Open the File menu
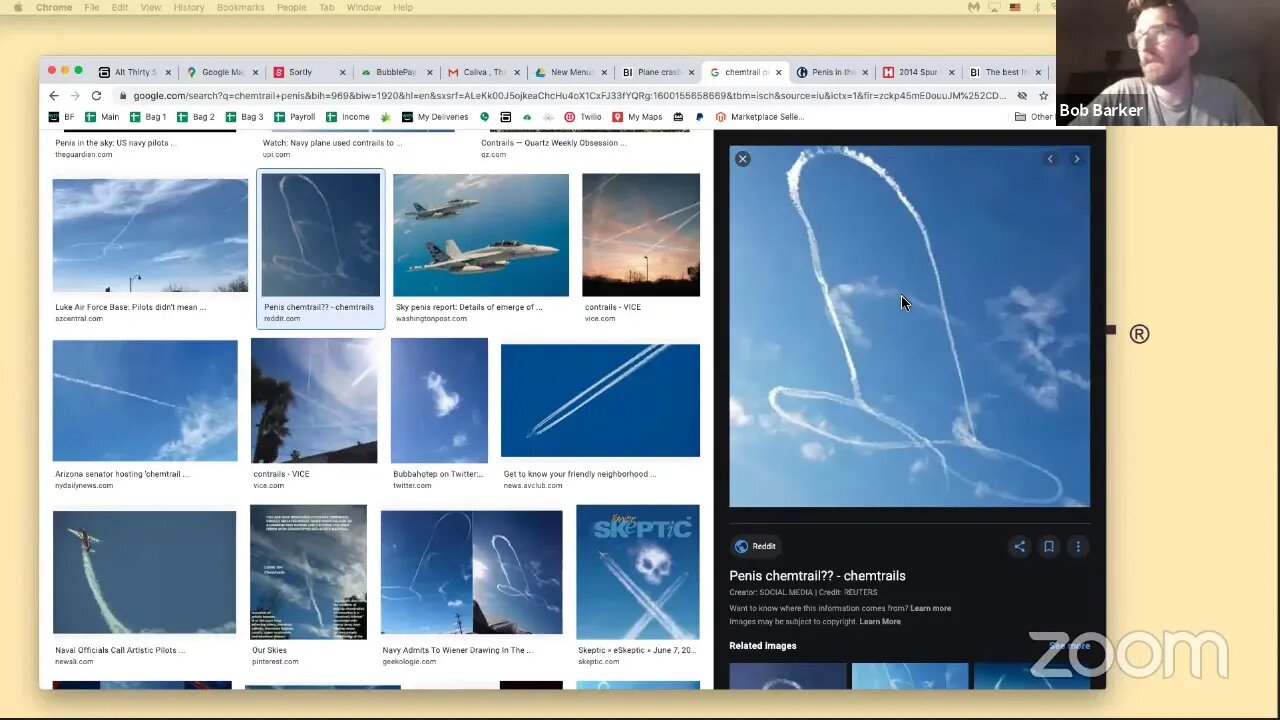This screenshot has width=1280, height=720. (x=92, y=7)
